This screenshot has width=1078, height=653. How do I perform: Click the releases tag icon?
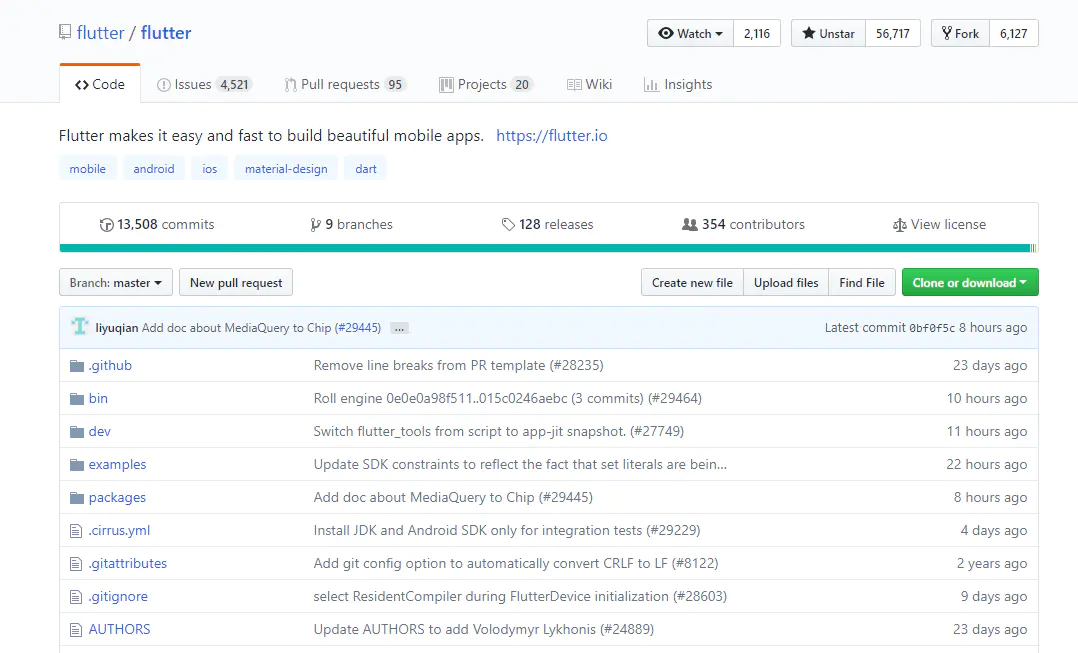click(x=508, y=225)
